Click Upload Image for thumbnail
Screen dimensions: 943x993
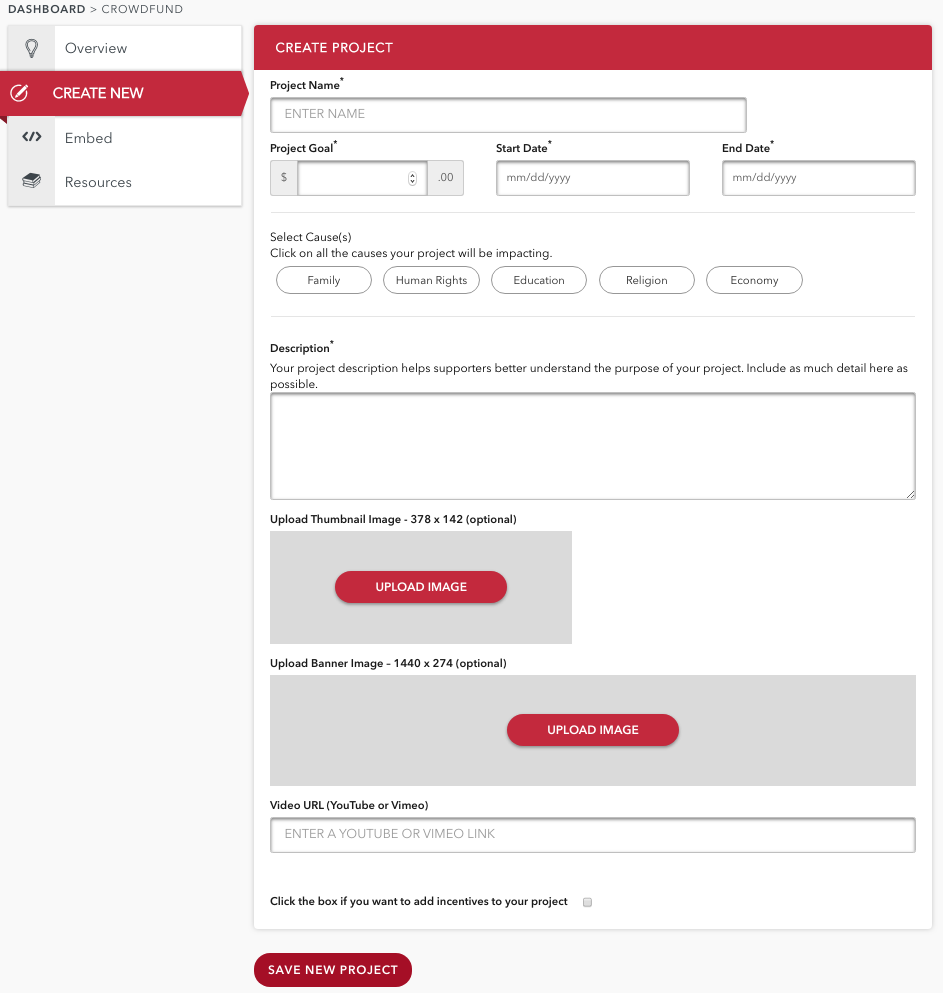pos(421,587)
